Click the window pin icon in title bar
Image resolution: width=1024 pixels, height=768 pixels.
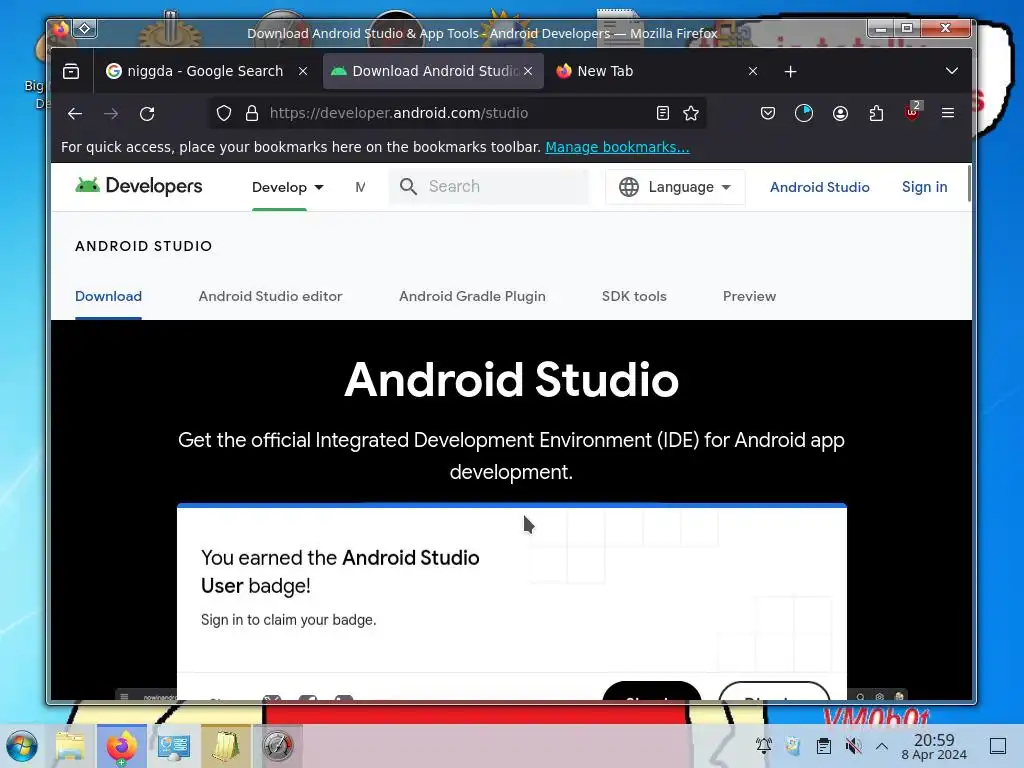pos(85,29)
